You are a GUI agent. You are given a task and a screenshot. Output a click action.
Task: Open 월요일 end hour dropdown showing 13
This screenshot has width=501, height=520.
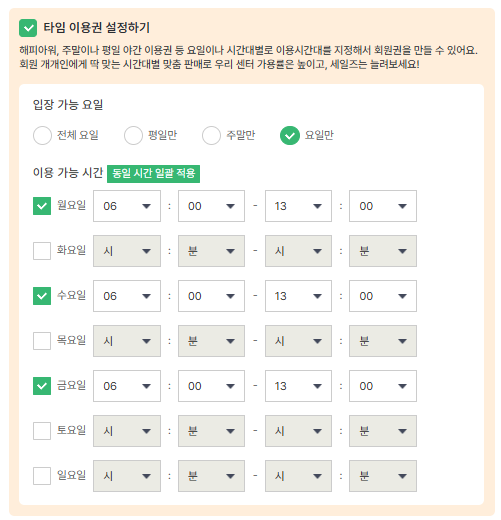[x=298, y=206]
